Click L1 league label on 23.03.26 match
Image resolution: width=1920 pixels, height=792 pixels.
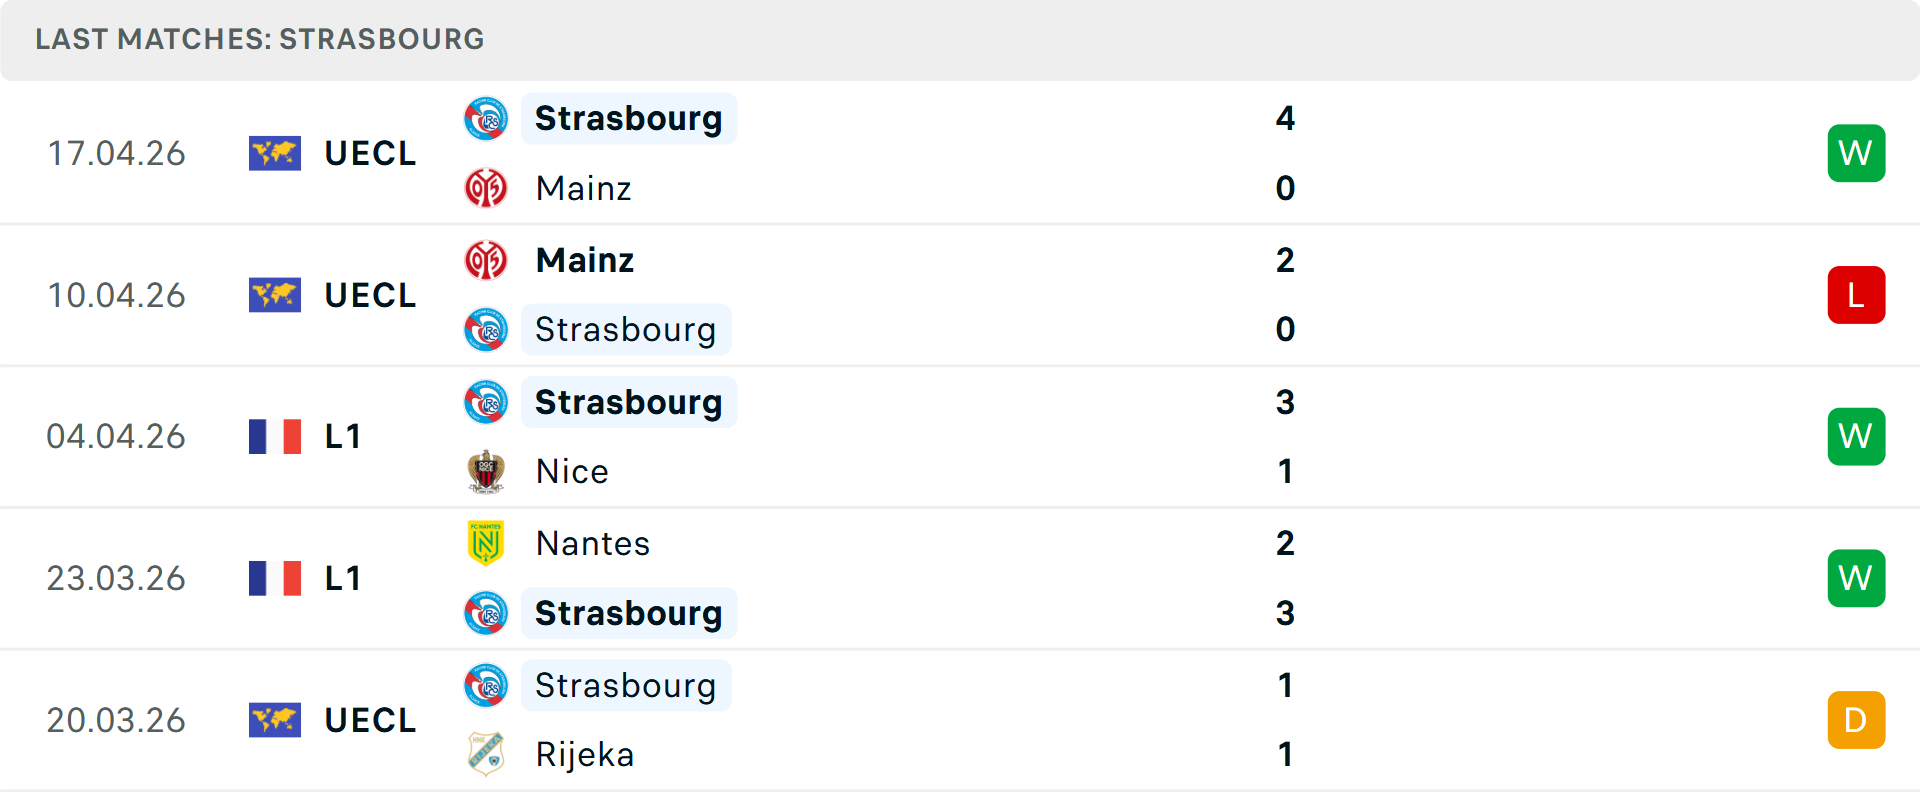click(x=343, y=578)
